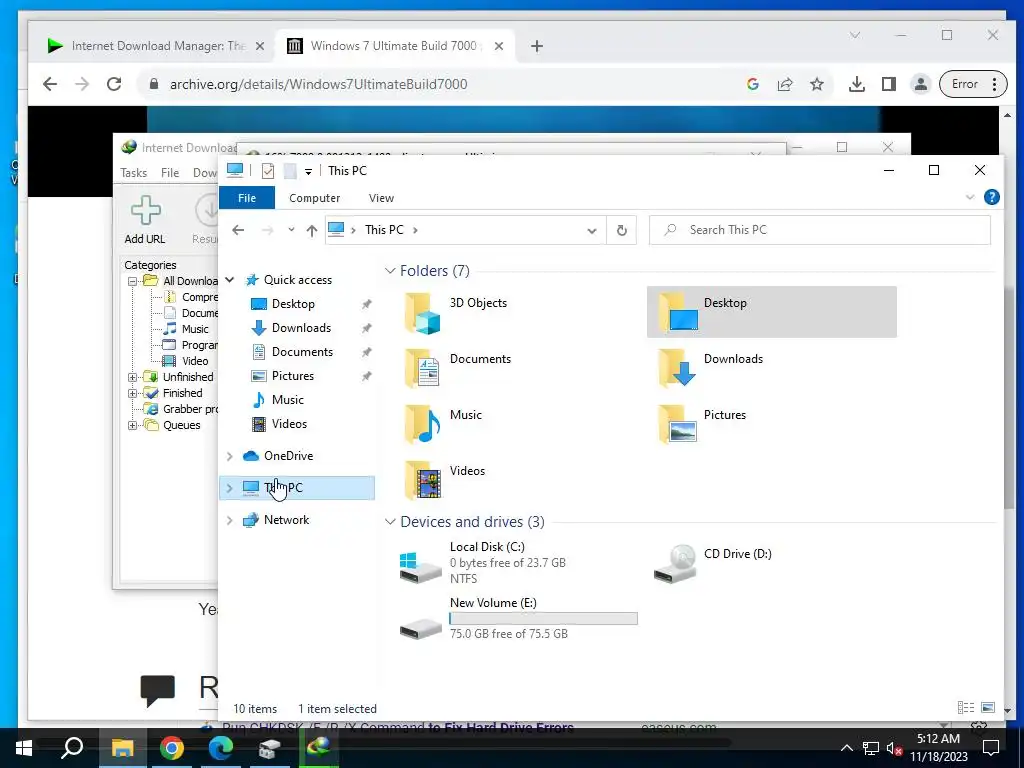Screen dimensions: 1024x768
Task: Click the Chrome address bar URL
Action: 318,84
